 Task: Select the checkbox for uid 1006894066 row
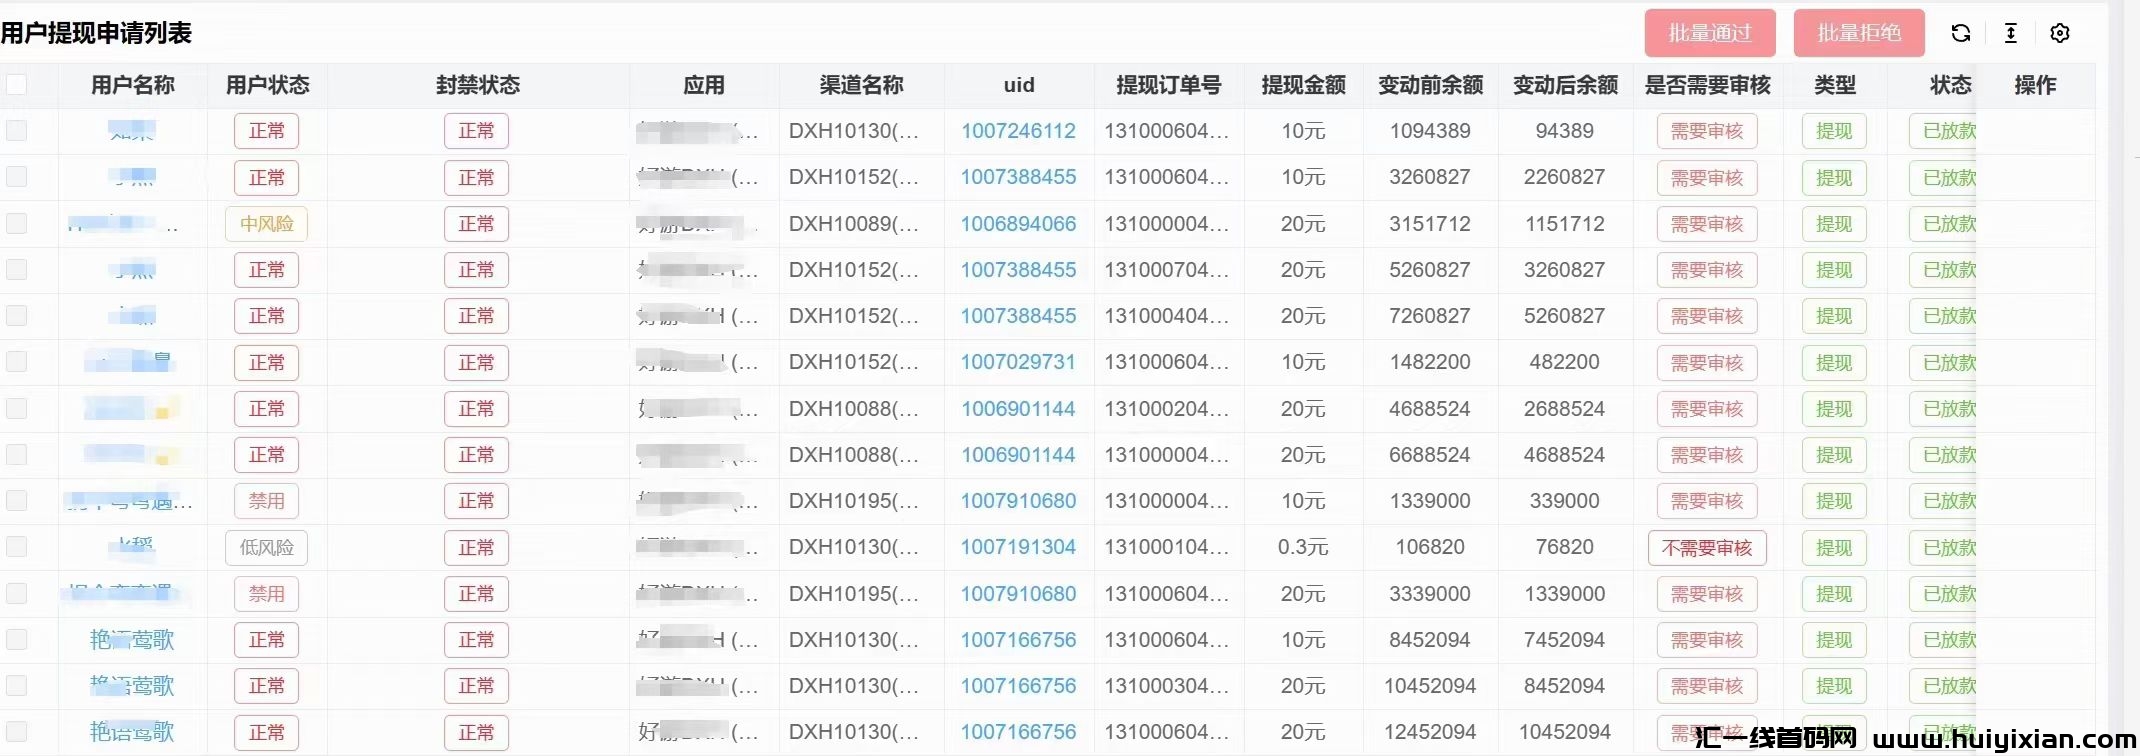click(x=17, y=223)
